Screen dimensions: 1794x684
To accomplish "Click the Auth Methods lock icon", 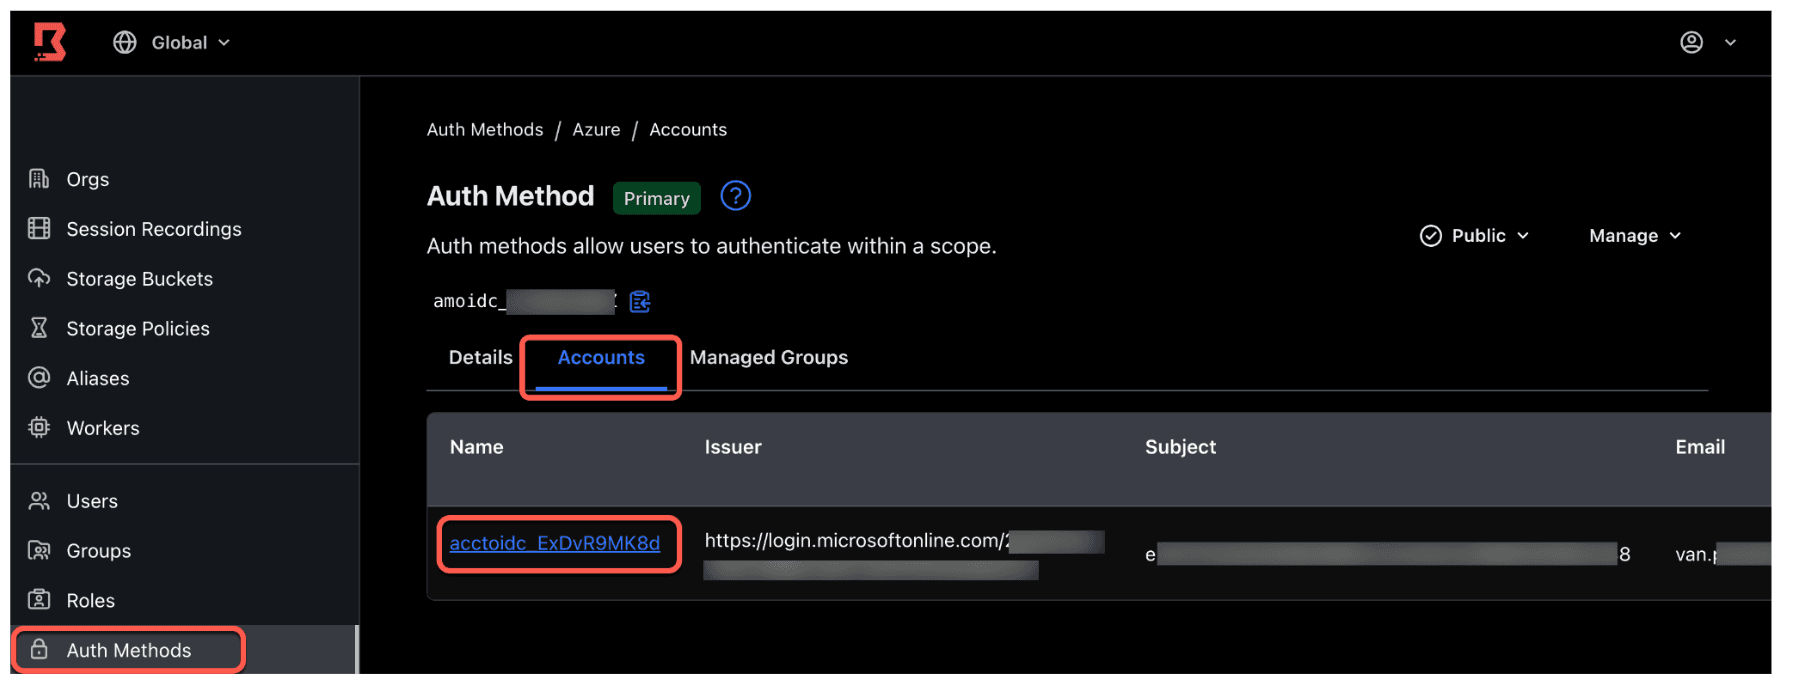I will click(39, 650).
